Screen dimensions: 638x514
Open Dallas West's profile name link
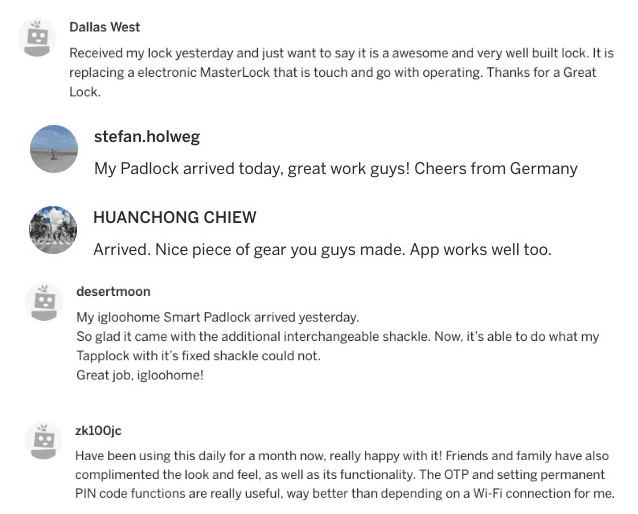tap(105, 27)
